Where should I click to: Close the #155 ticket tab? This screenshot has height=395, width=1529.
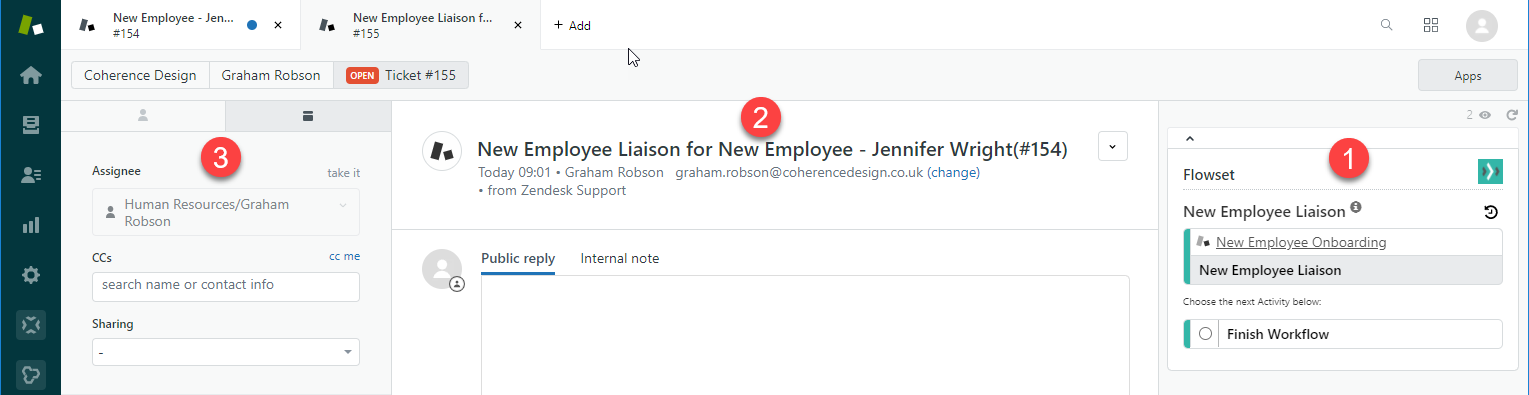[x=518, y=25]
